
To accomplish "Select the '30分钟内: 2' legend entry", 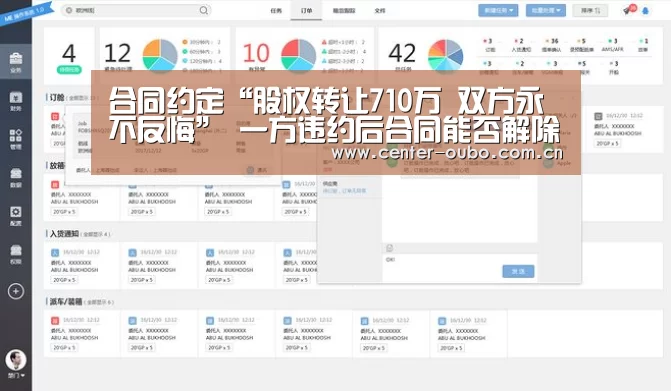I will tap(201, 42).
